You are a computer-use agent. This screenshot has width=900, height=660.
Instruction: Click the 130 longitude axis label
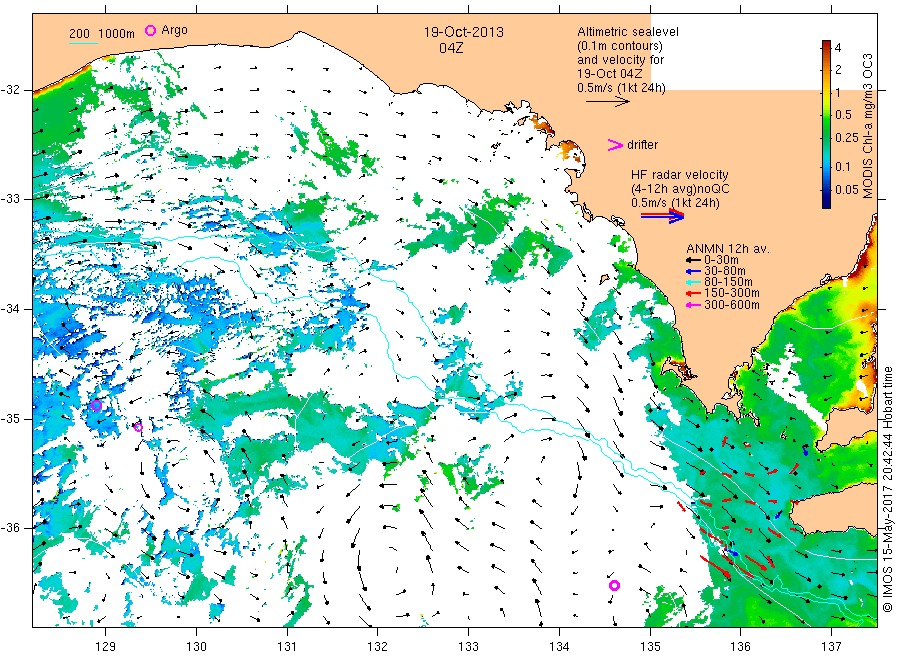click(196, 647)
